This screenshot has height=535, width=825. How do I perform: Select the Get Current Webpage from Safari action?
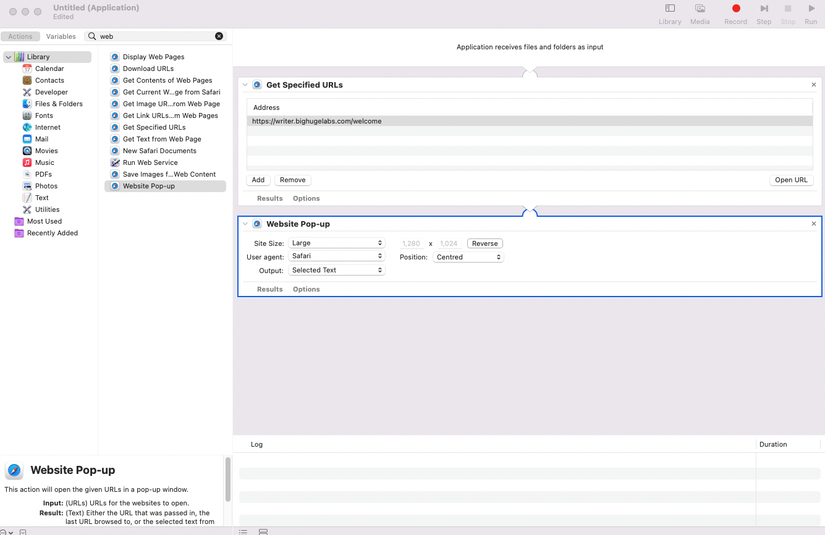[165, 92]
